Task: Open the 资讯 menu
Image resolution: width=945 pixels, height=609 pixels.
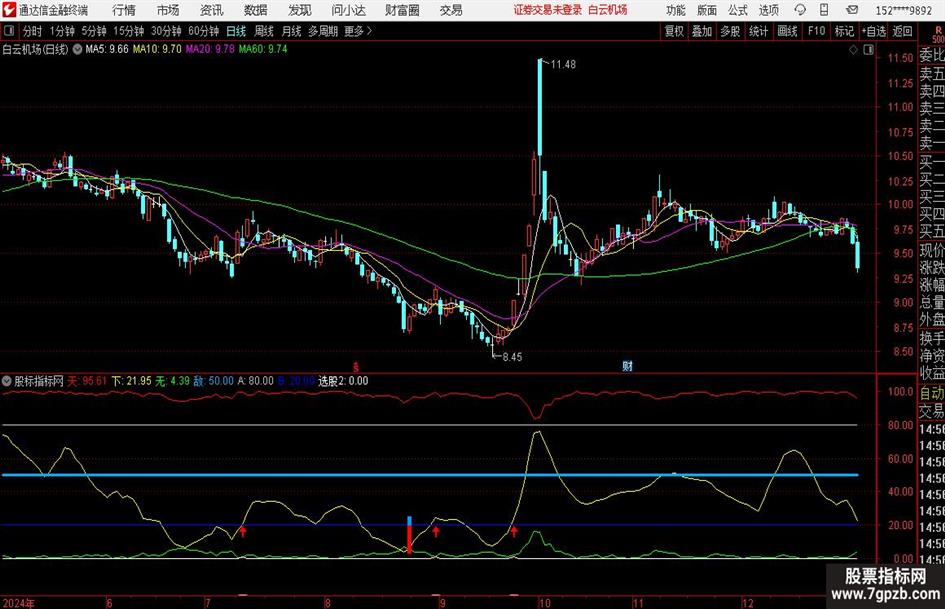Action: tap(212, 10)
